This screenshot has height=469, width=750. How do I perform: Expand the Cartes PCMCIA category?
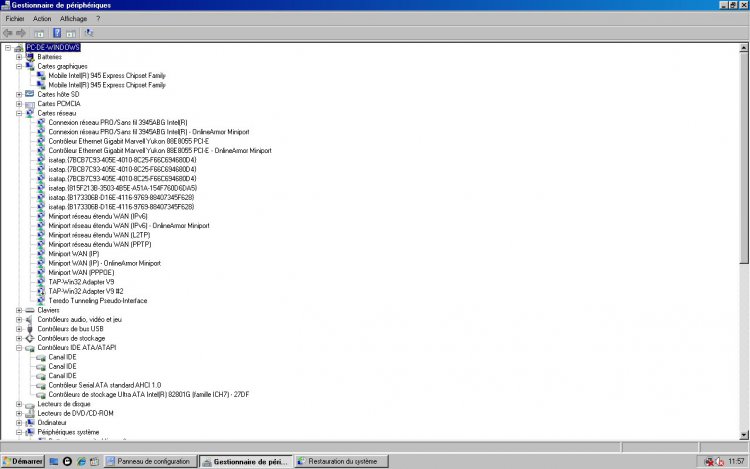[19, 104]
